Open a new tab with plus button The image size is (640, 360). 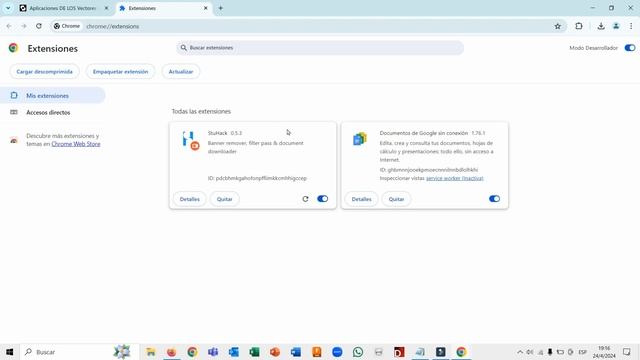tap(220, 8)
